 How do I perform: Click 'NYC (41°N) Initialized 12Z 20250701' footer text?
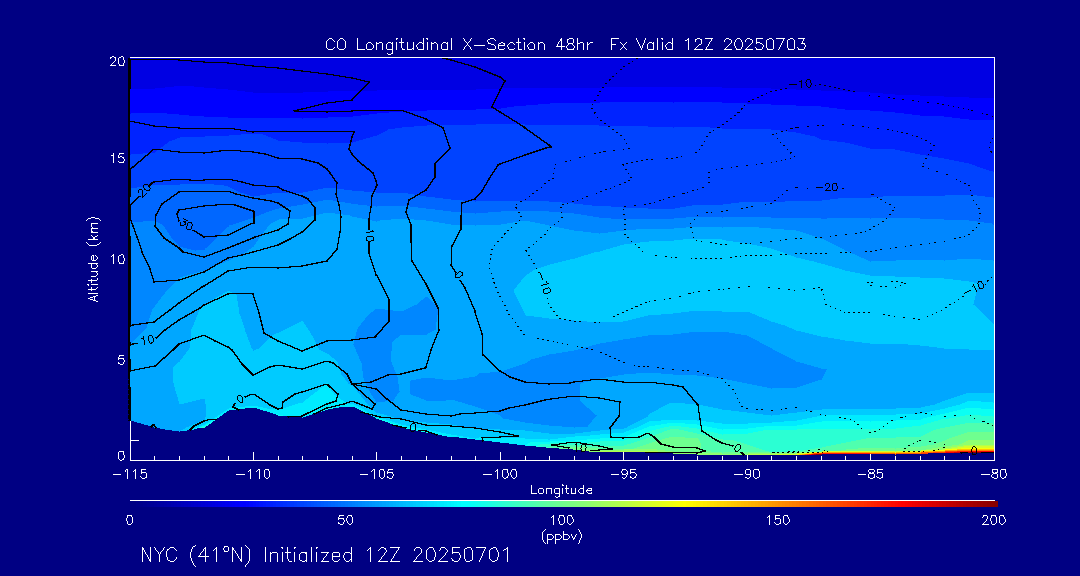pos(326,555)
